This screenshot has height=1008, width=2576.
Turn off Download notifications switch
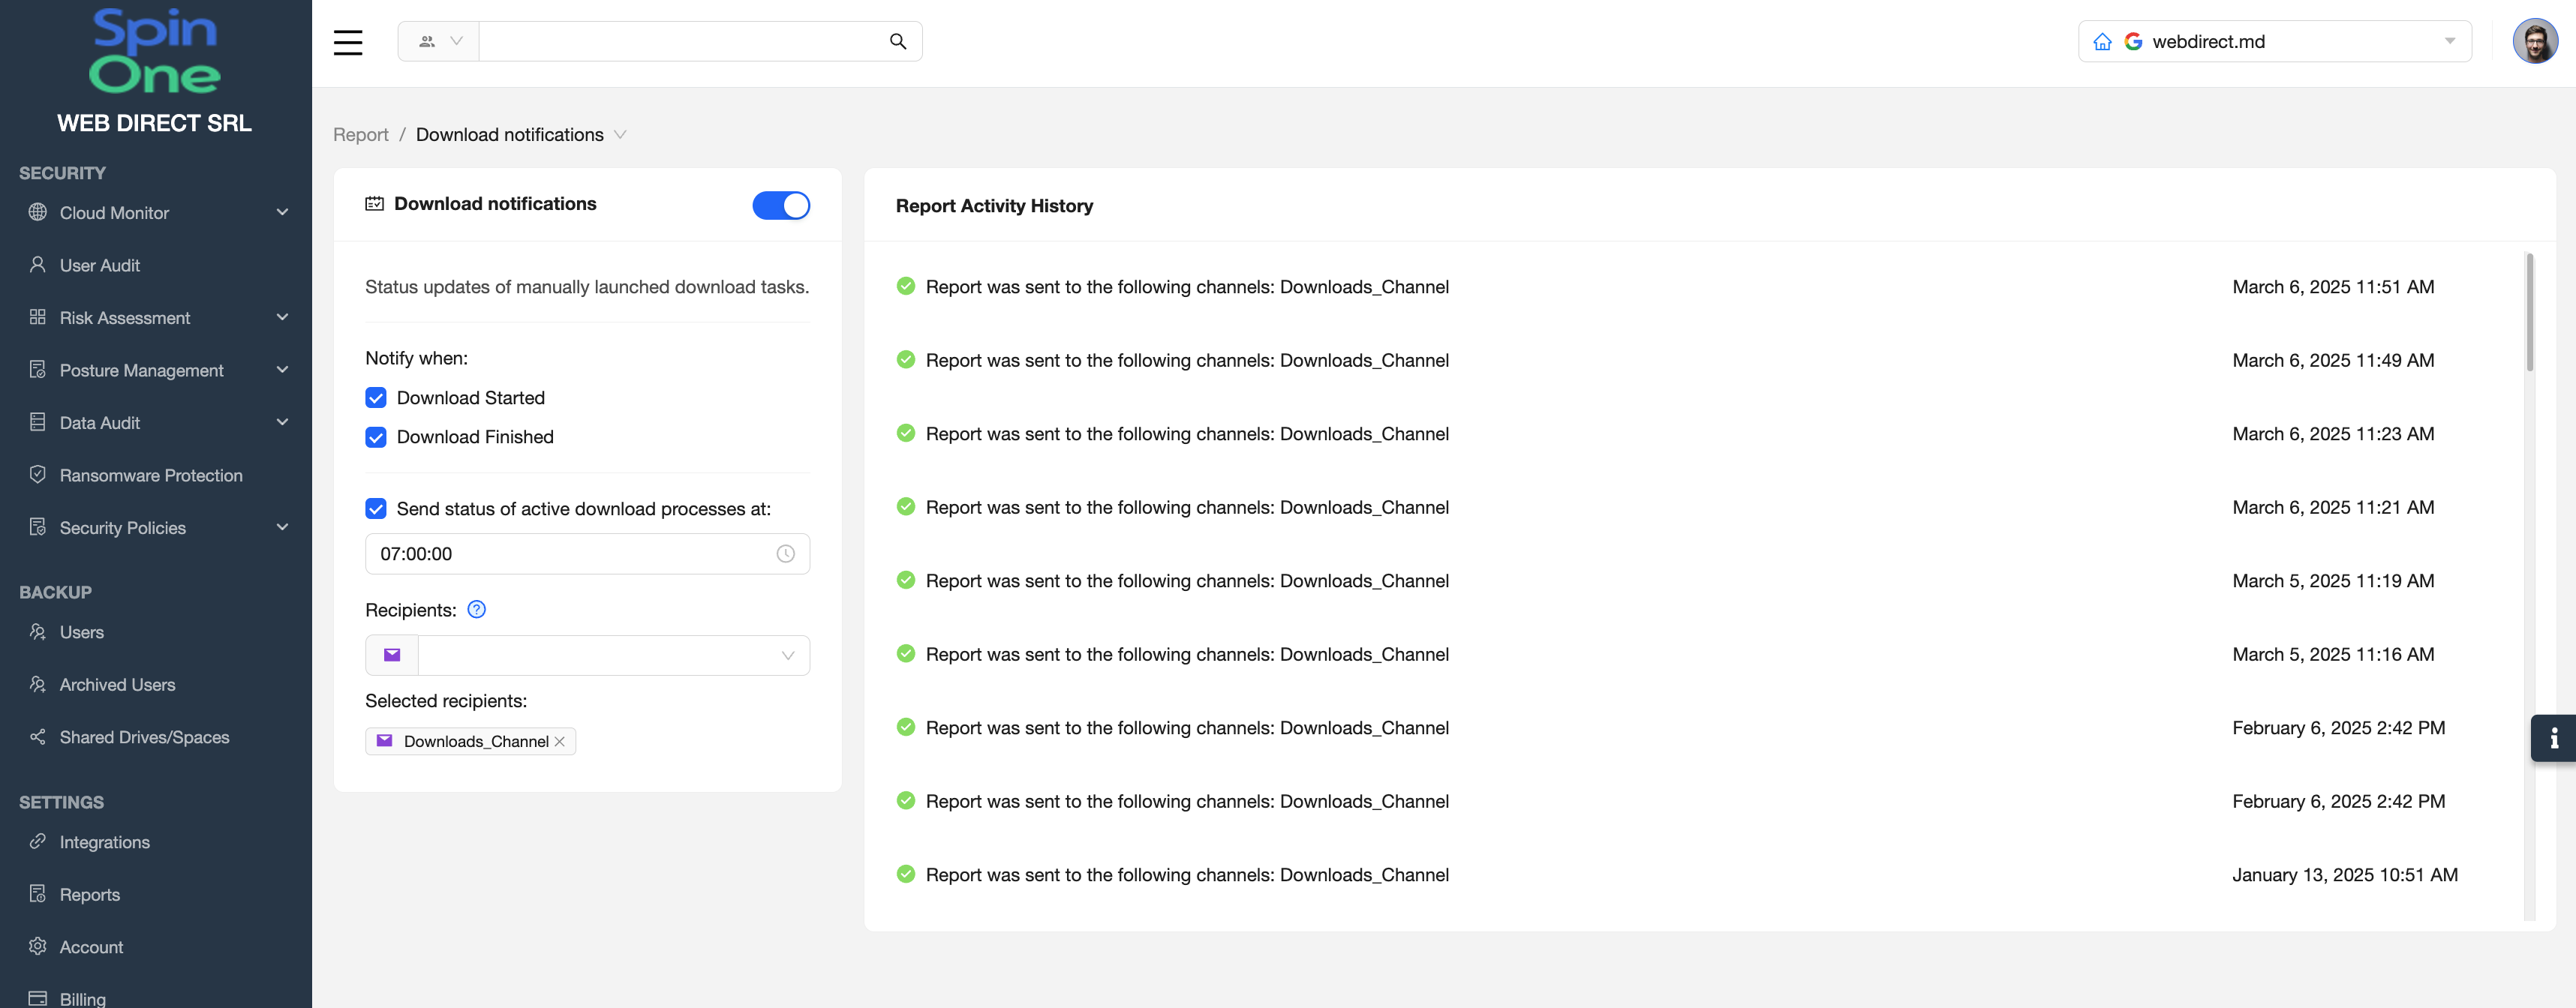point(780,205)
